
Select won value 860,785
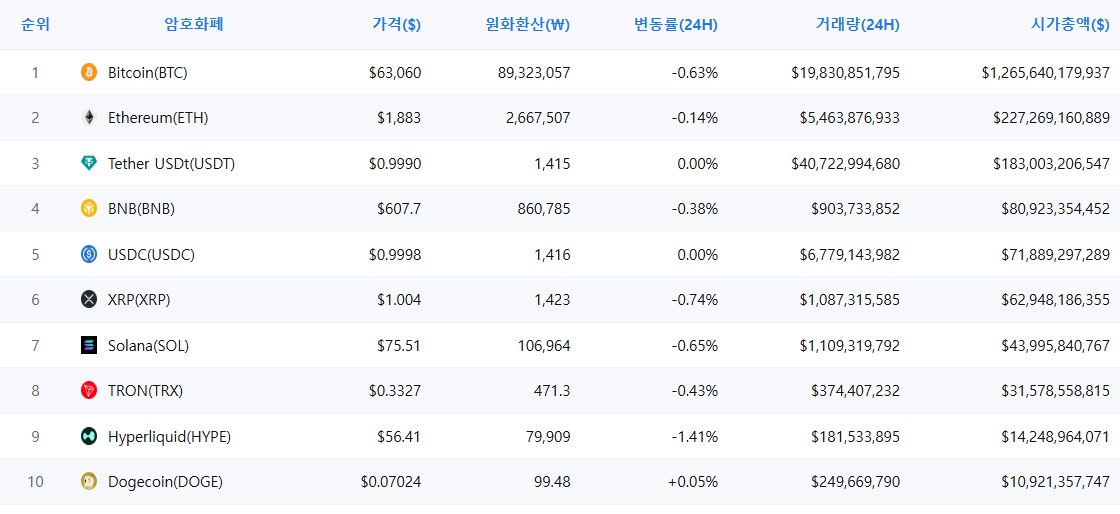tap(542, 209)
